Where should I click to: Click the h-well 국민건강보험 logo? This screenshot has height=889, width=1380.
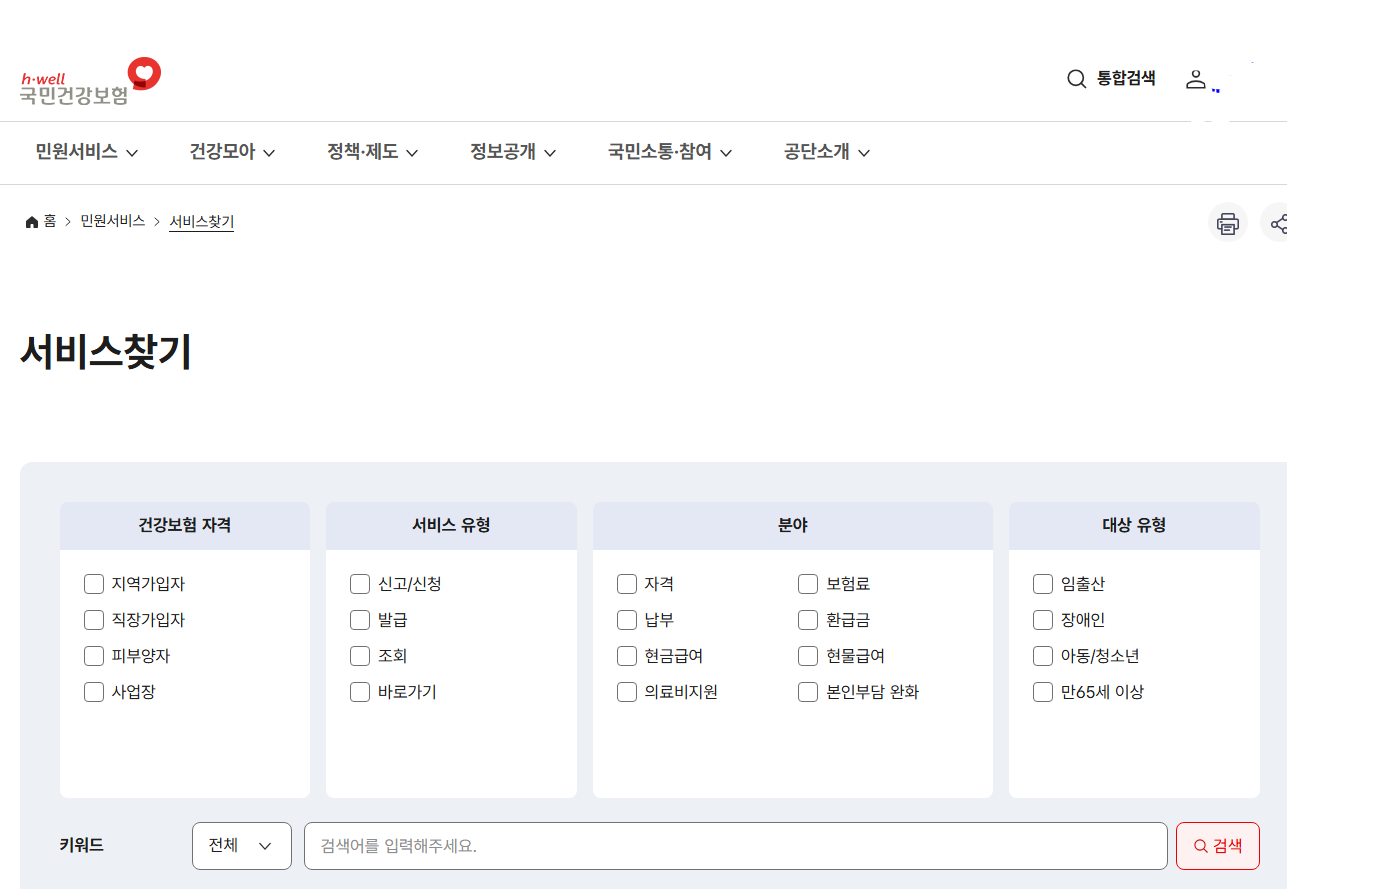click(90, 78)
